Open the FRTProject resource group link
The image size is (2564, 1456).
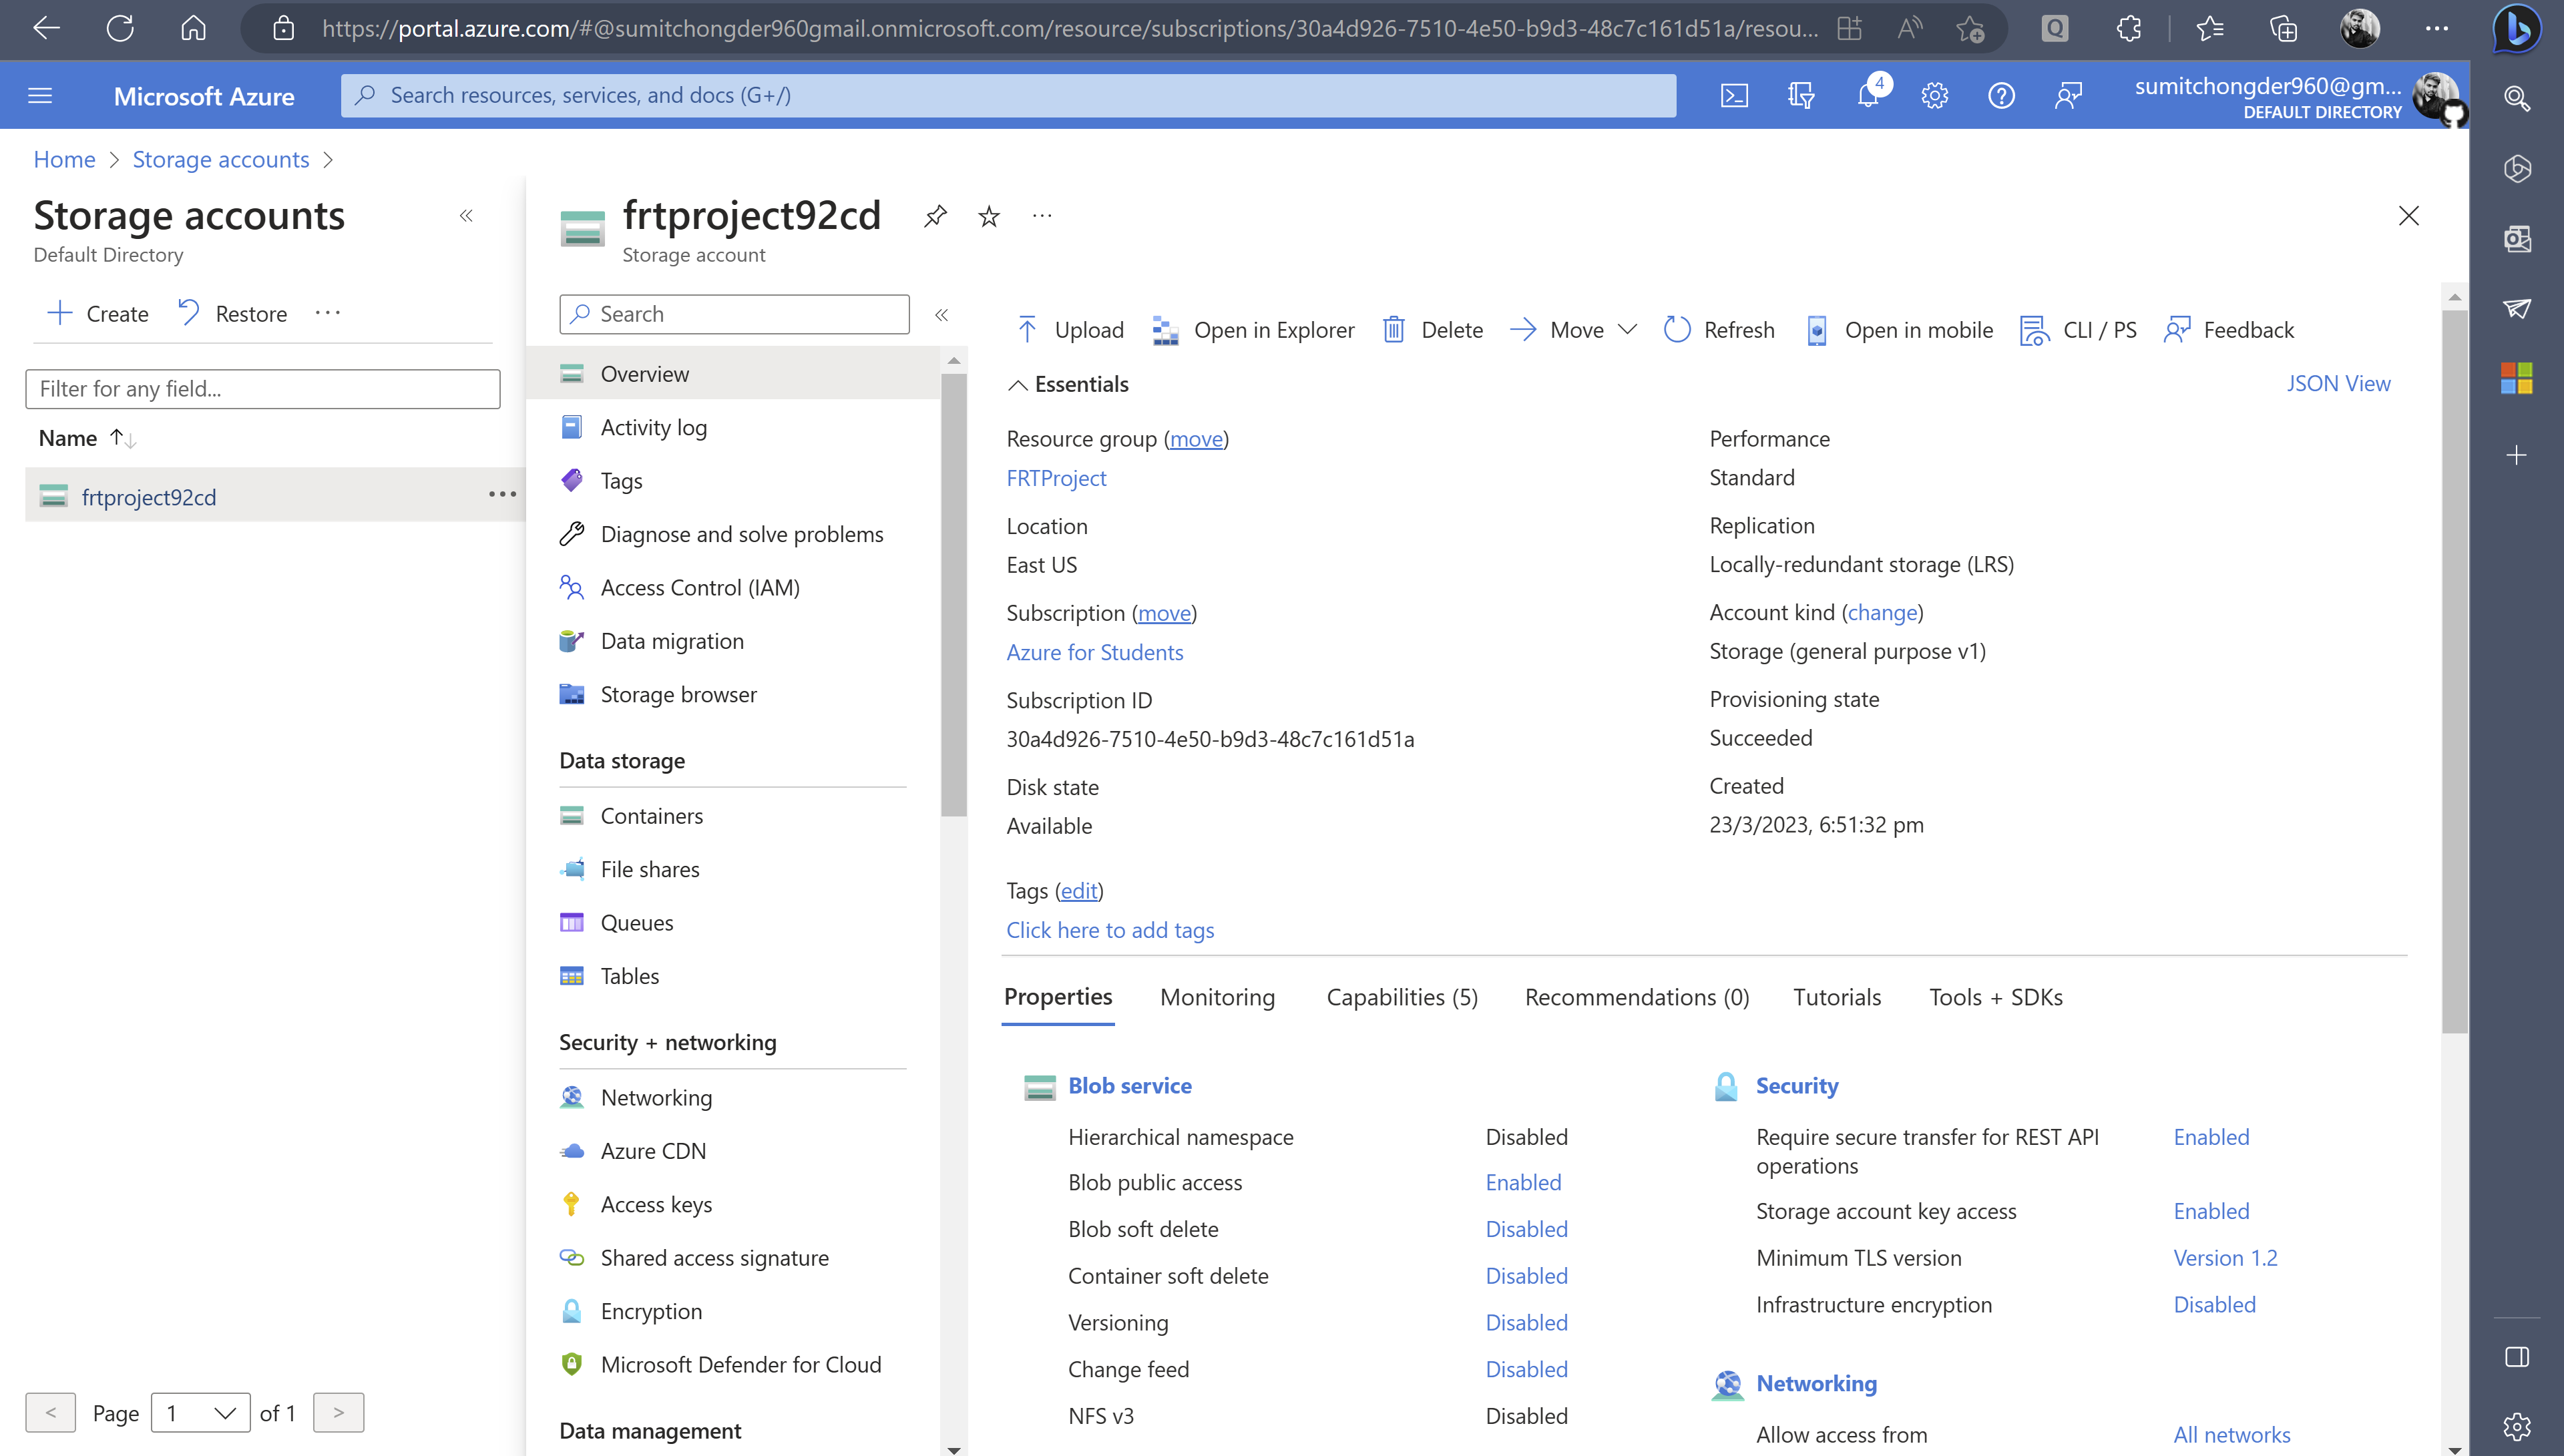coord(1056,478)
